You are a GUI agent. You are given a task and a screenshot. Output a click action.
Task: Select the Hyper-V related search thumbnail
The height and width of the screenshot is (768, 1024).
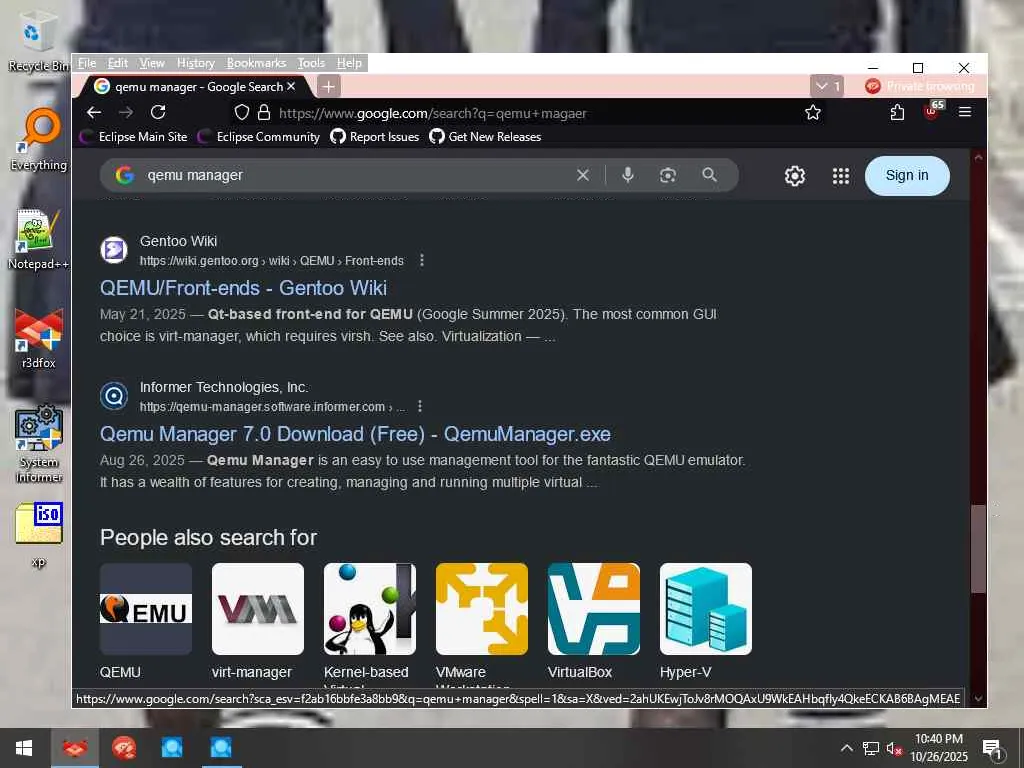coord(706,609)
